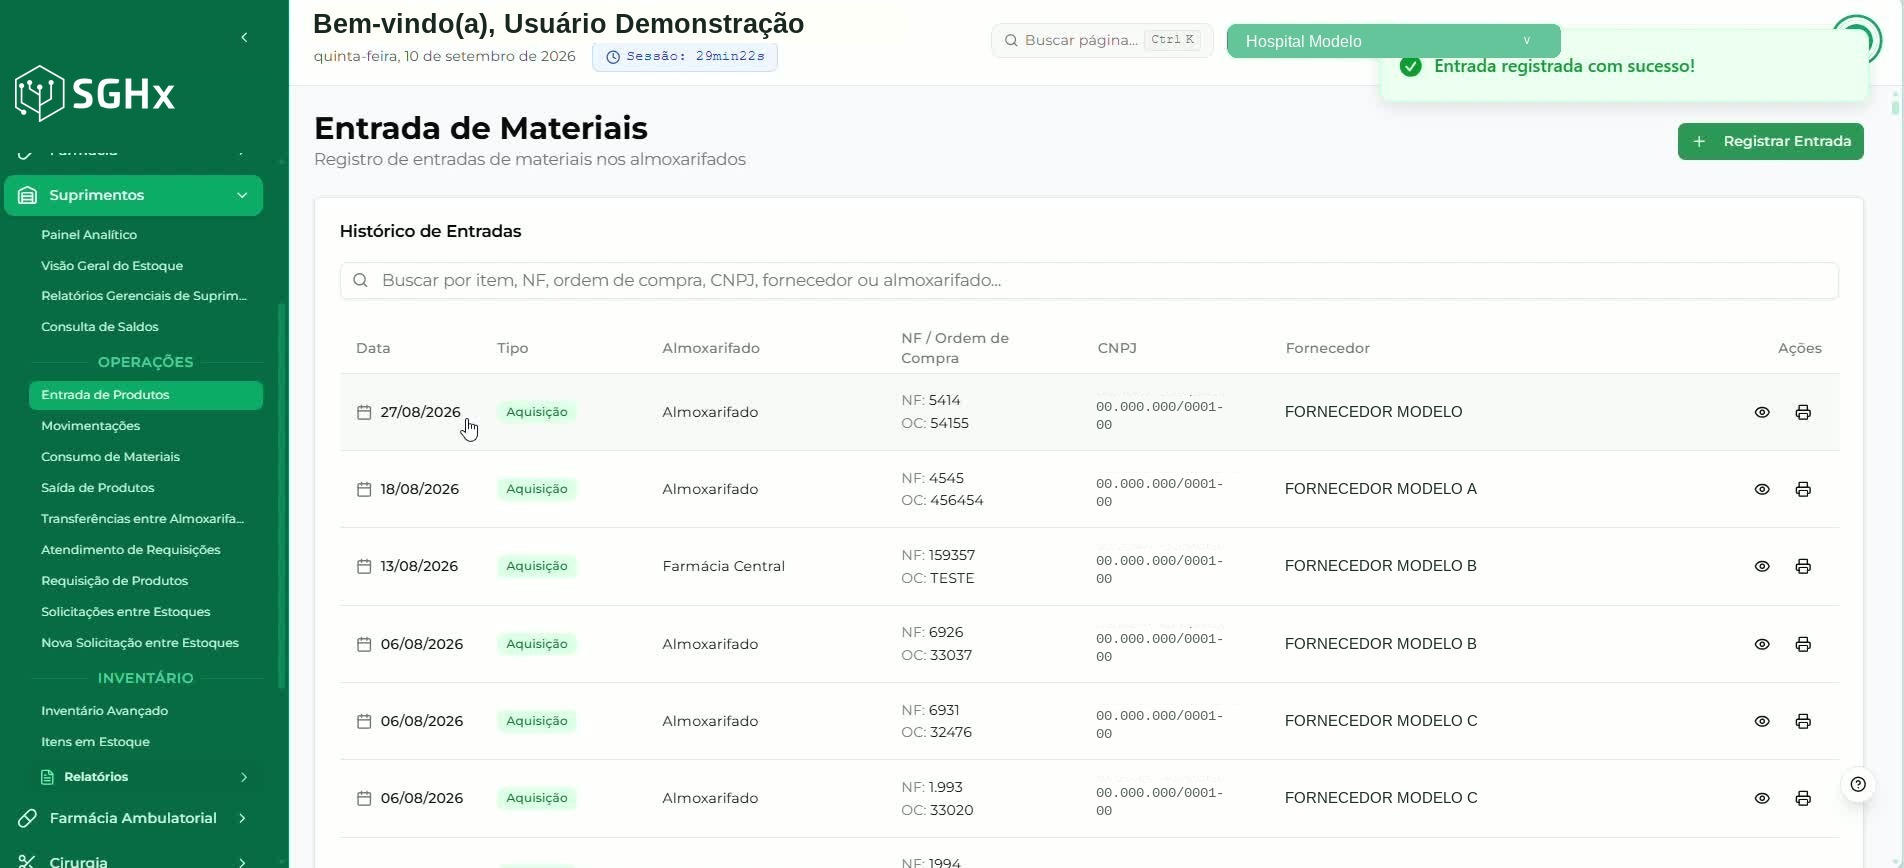Click the session clock icon
1904x868 pixels.
coord(613,57)
